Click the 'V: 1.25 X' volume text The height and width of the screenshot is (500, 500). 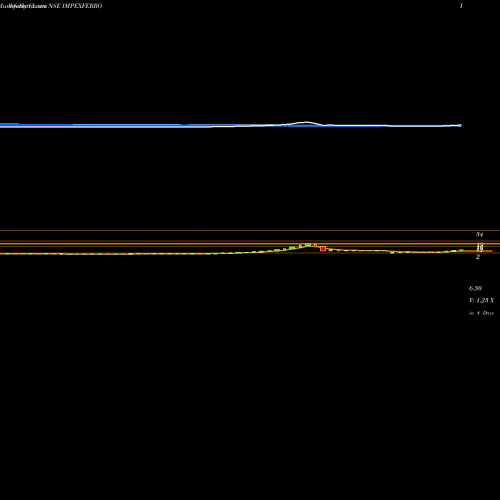[x=481, y=301]
